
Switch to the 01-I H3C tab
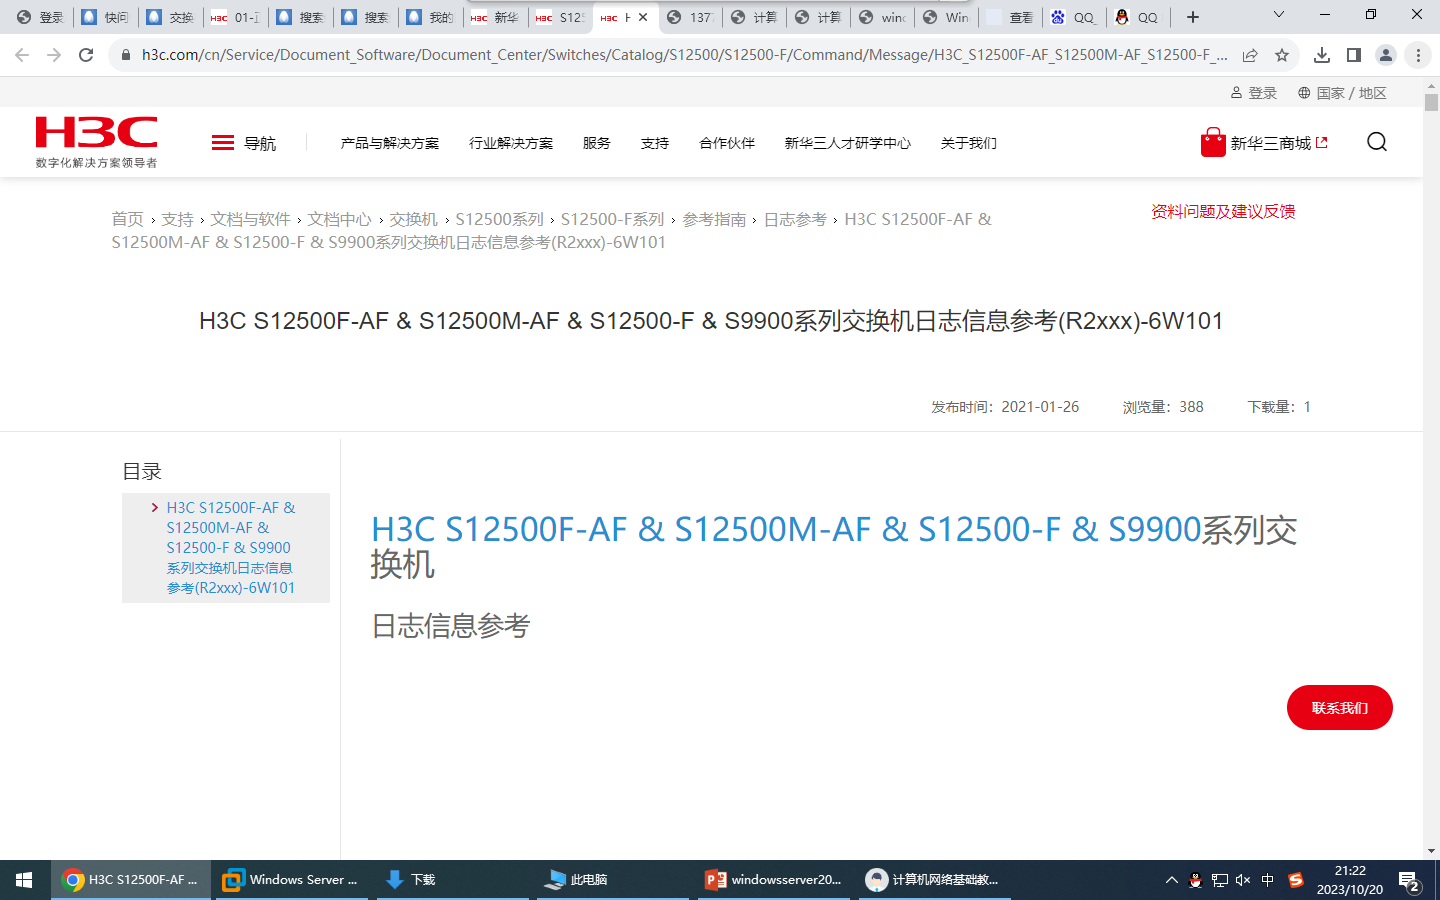(235, 17)
